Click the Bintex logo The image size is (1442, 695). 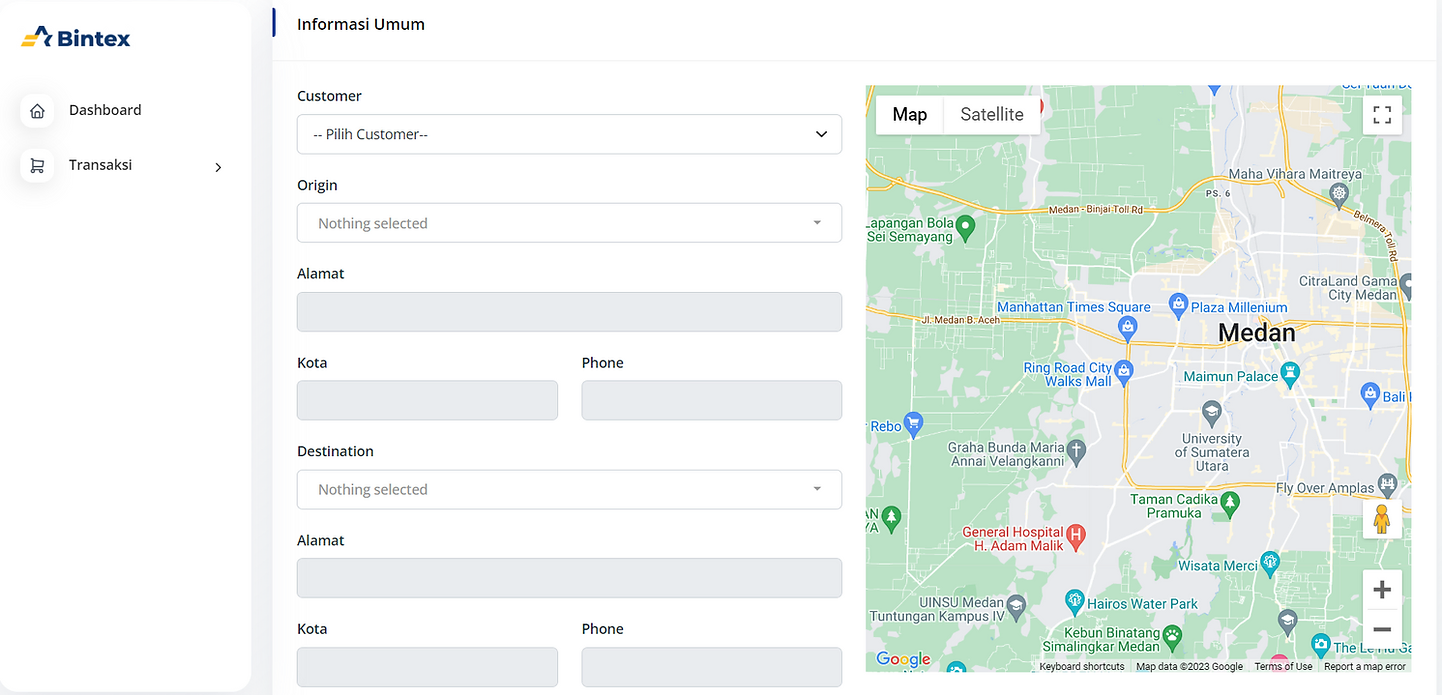click(76, 38)
